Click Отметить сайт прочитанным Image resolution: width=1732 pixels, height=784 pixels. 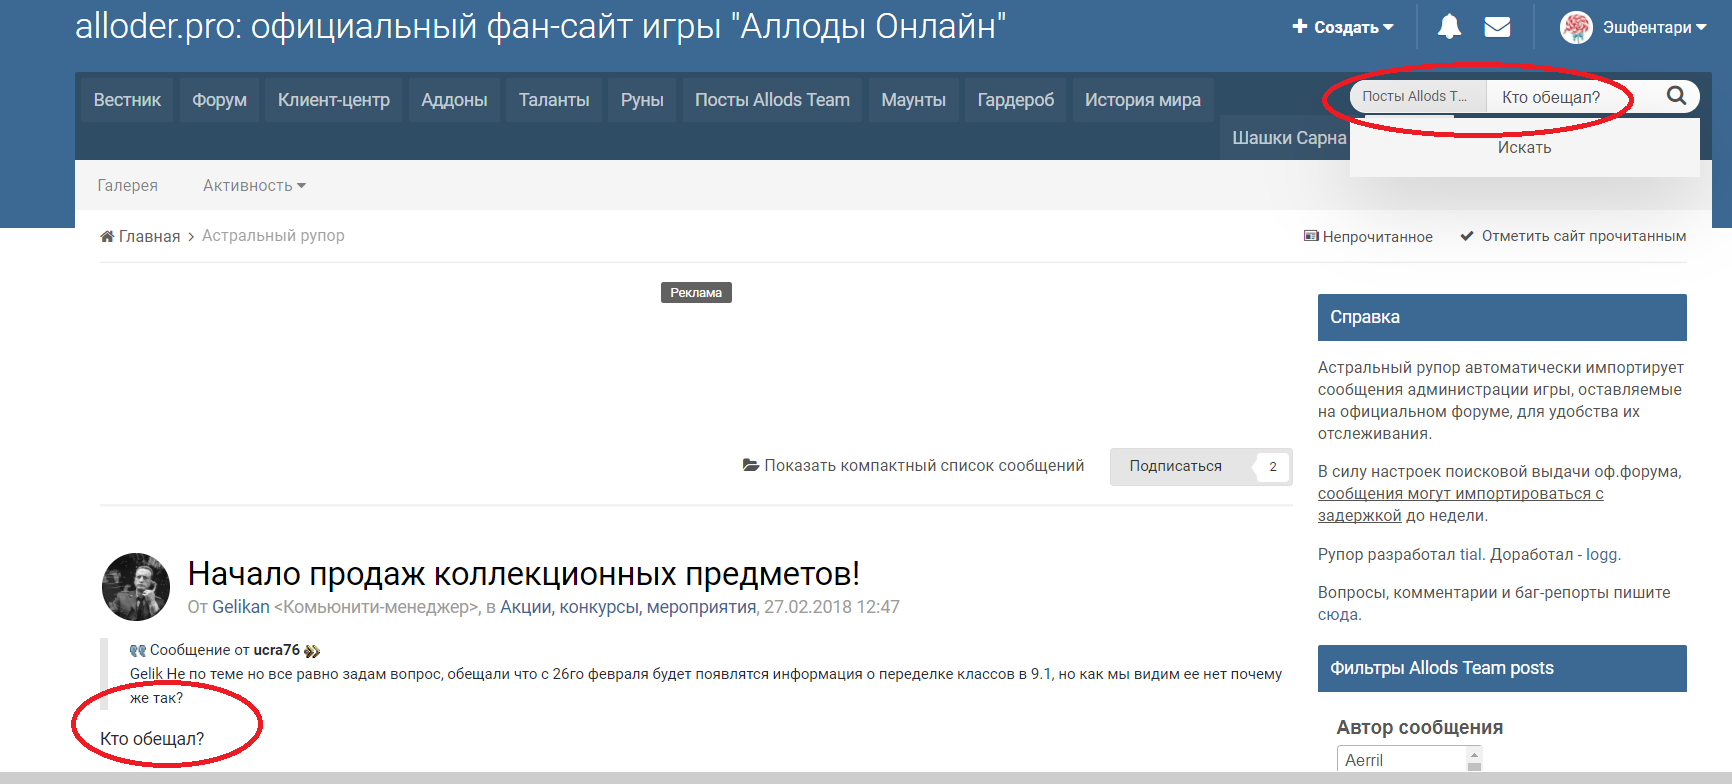(1573, 236)
